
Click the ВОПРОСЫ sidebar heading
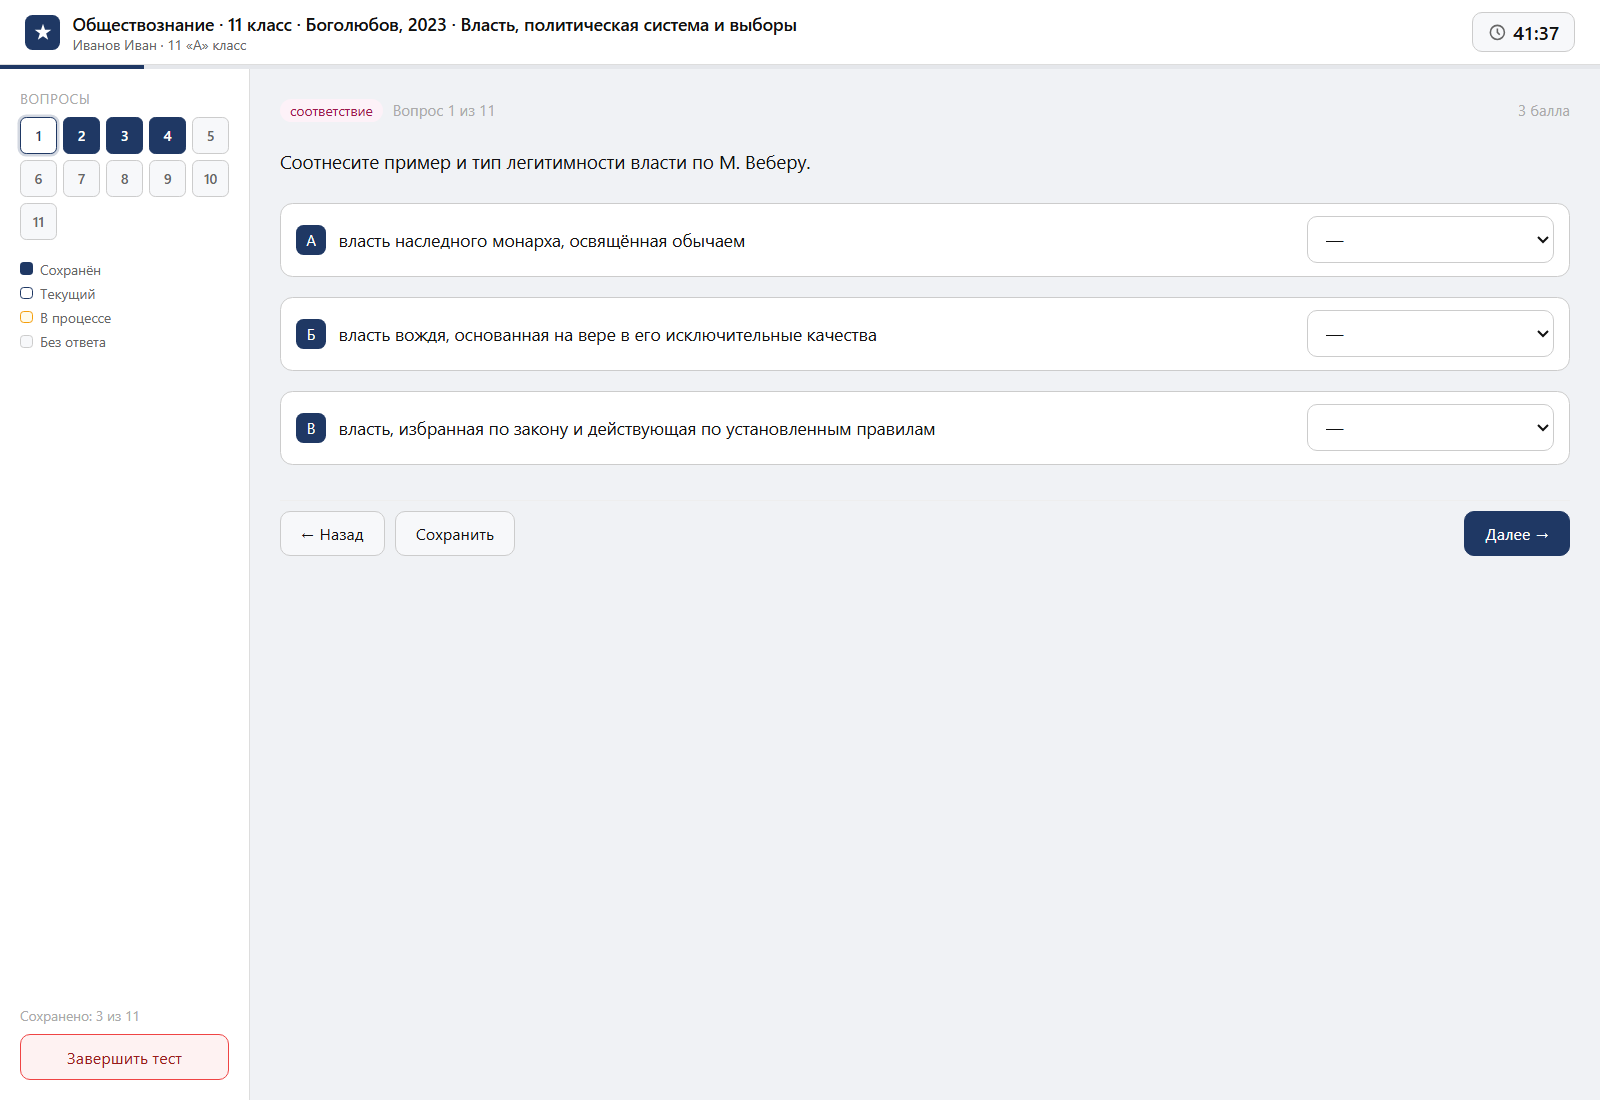(55, 99)
